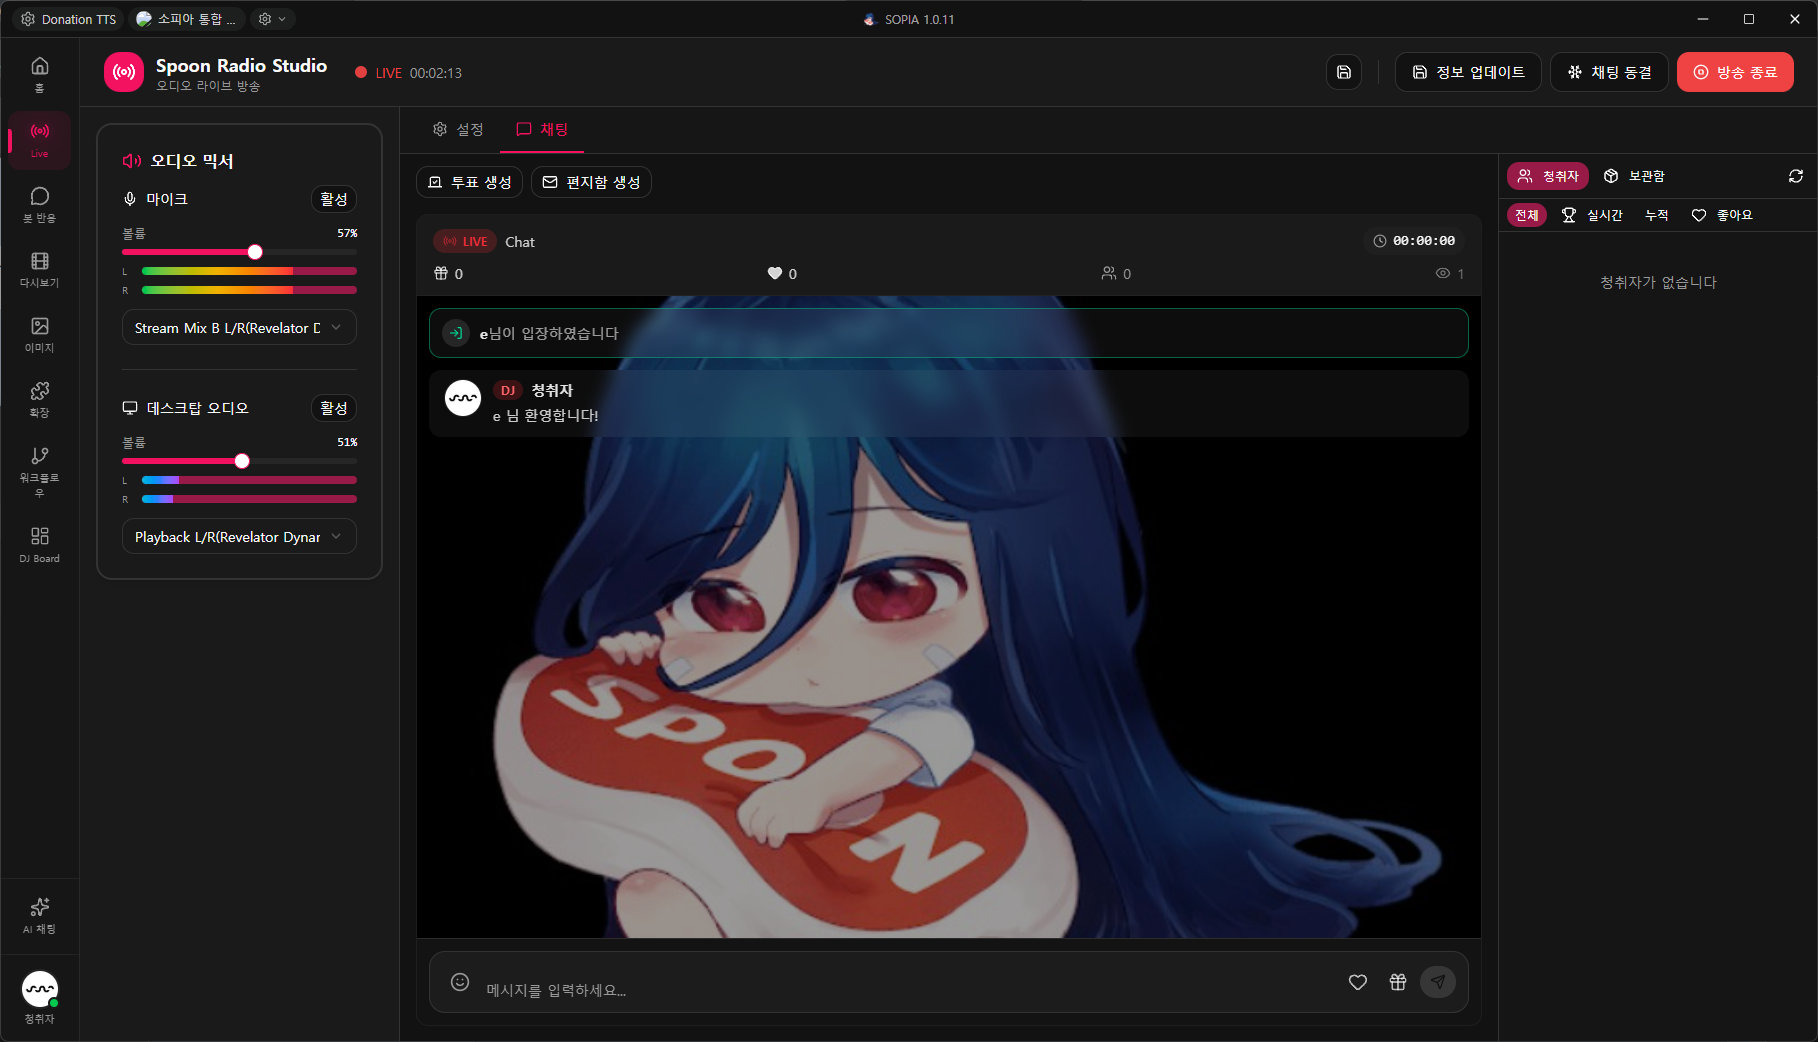Click the gift icon in message box

(1397, 982)
